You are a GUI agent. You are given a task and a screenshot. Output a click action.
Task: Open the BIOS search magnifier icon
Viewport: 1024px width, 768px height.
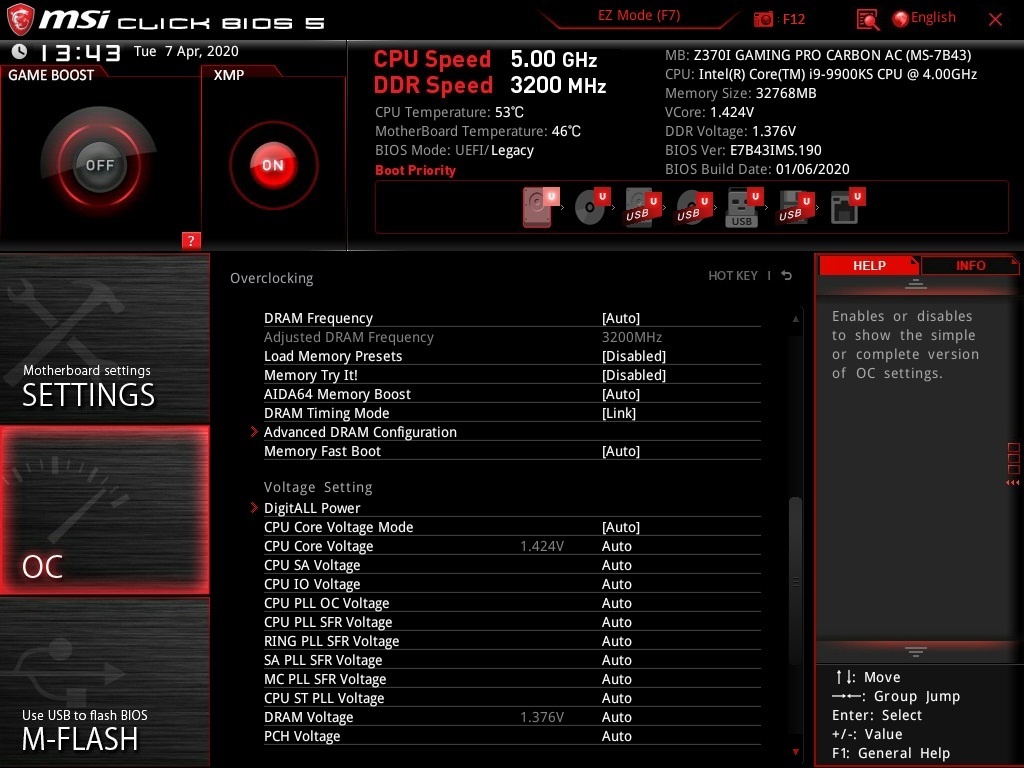(x=867, y=20)
